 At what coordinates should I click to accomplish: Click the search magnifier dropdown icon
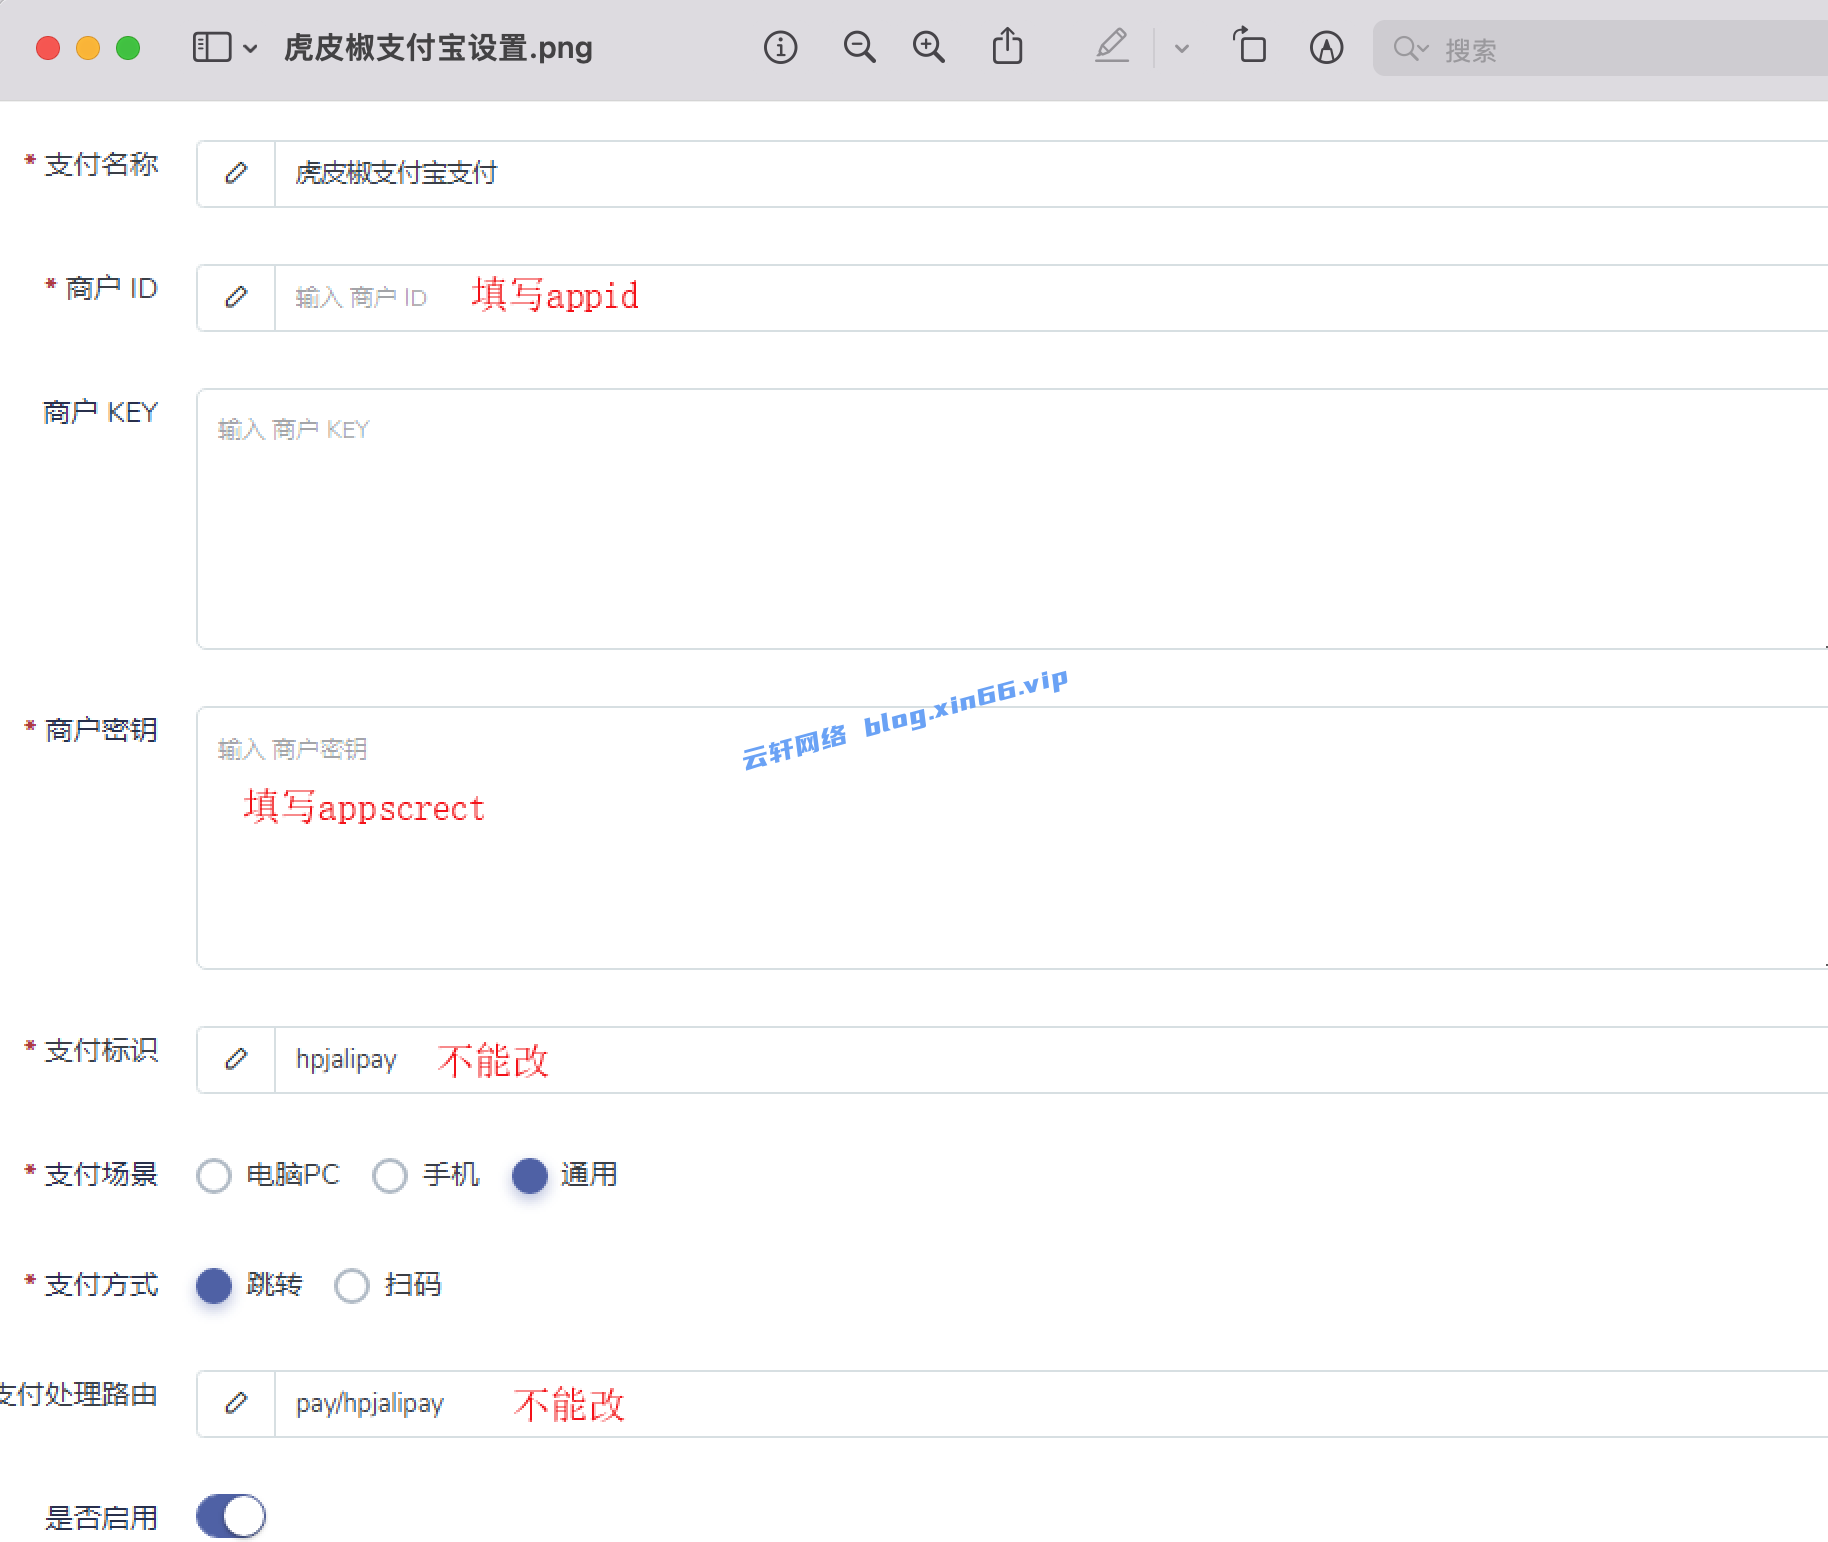(x=1411, y=48)
